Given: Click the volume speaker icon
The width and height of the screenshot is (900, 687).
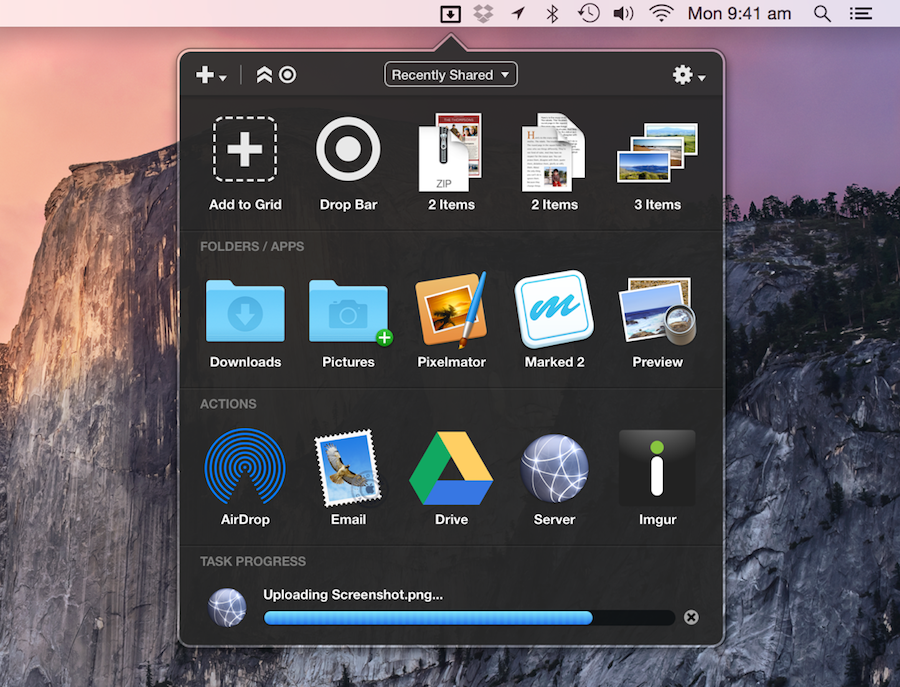Looking at the screenshot, I should pos(623,13).
